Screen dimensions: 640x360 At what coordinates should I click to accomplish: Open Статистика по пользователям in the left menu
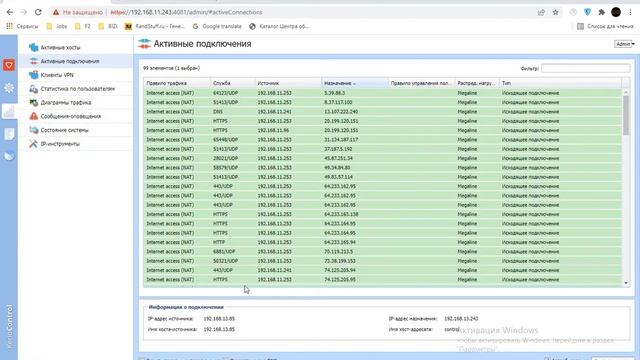point(78,89)
